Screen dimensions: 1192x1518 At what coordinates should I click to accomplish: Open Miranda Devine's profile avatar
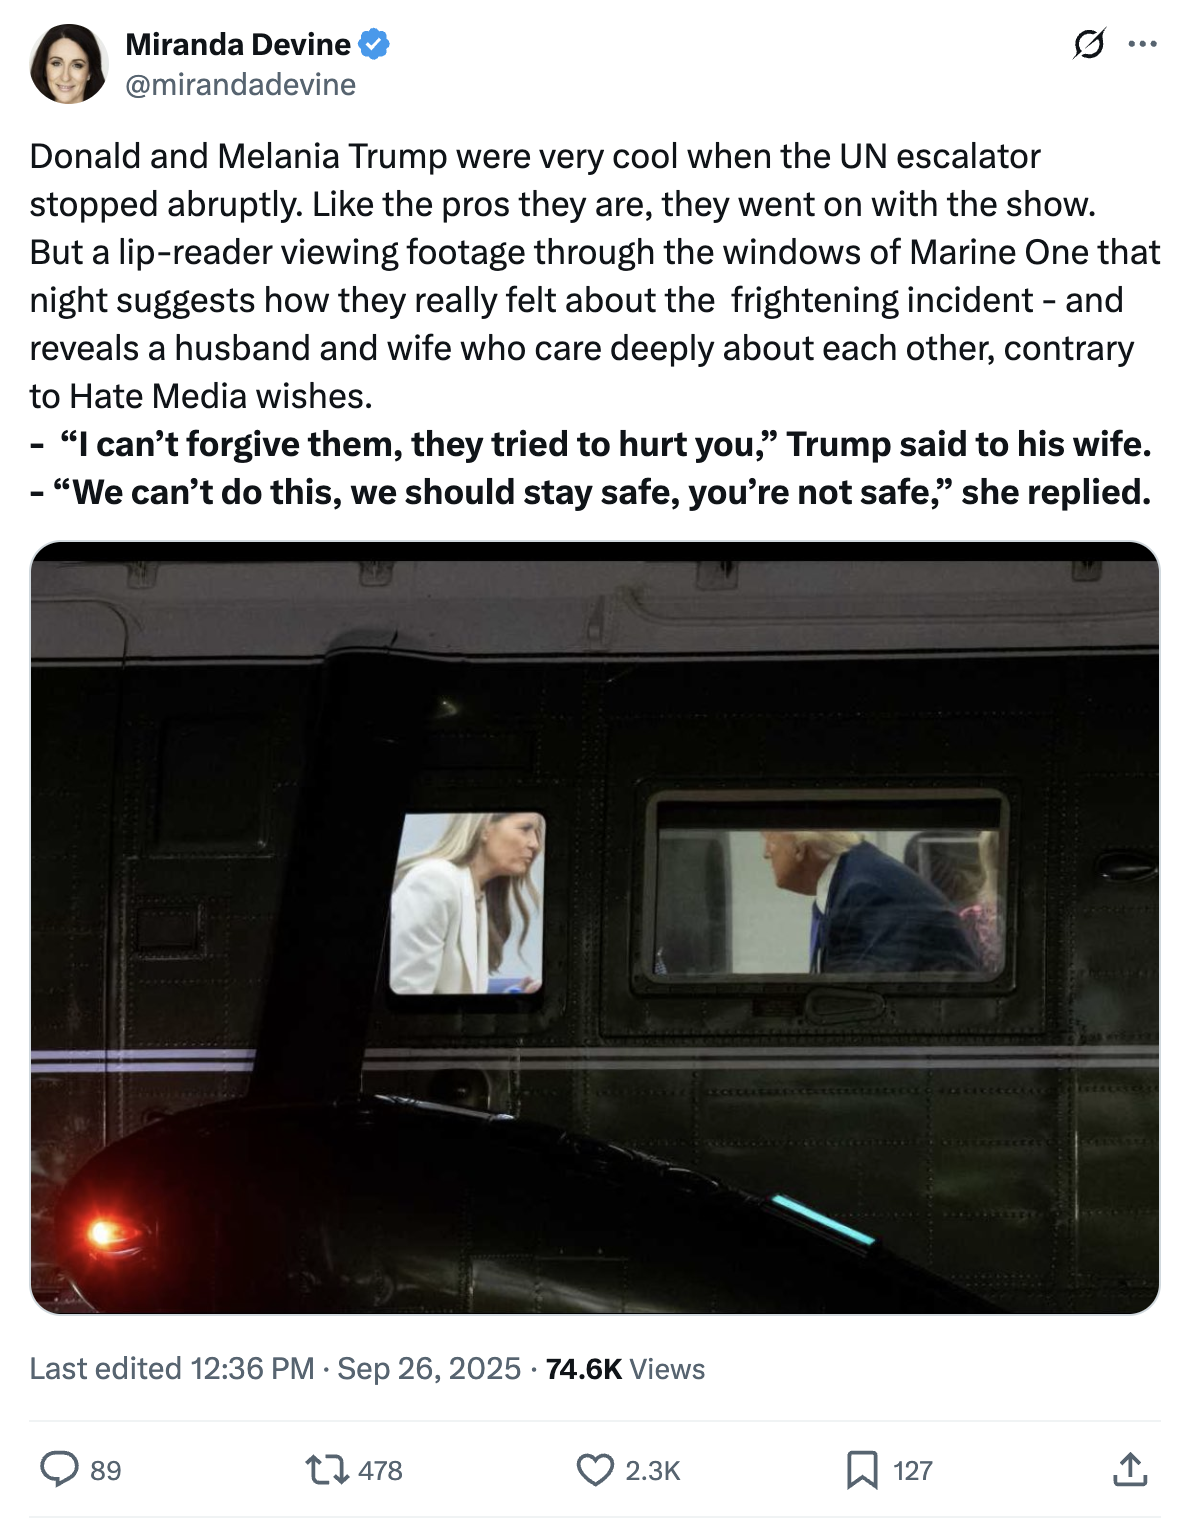pos(68,65)
